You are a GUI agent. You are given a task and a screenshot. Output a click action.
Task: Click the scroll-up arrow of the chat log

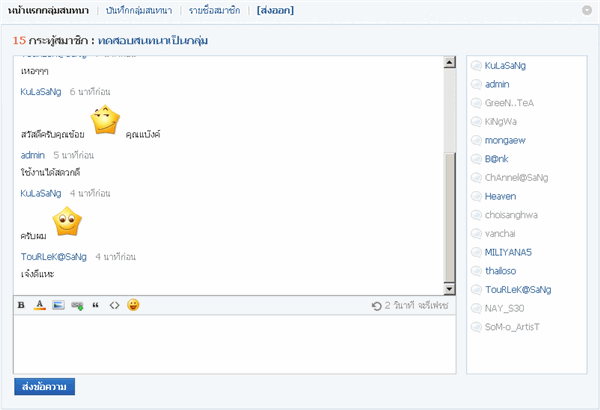point(450,62)
